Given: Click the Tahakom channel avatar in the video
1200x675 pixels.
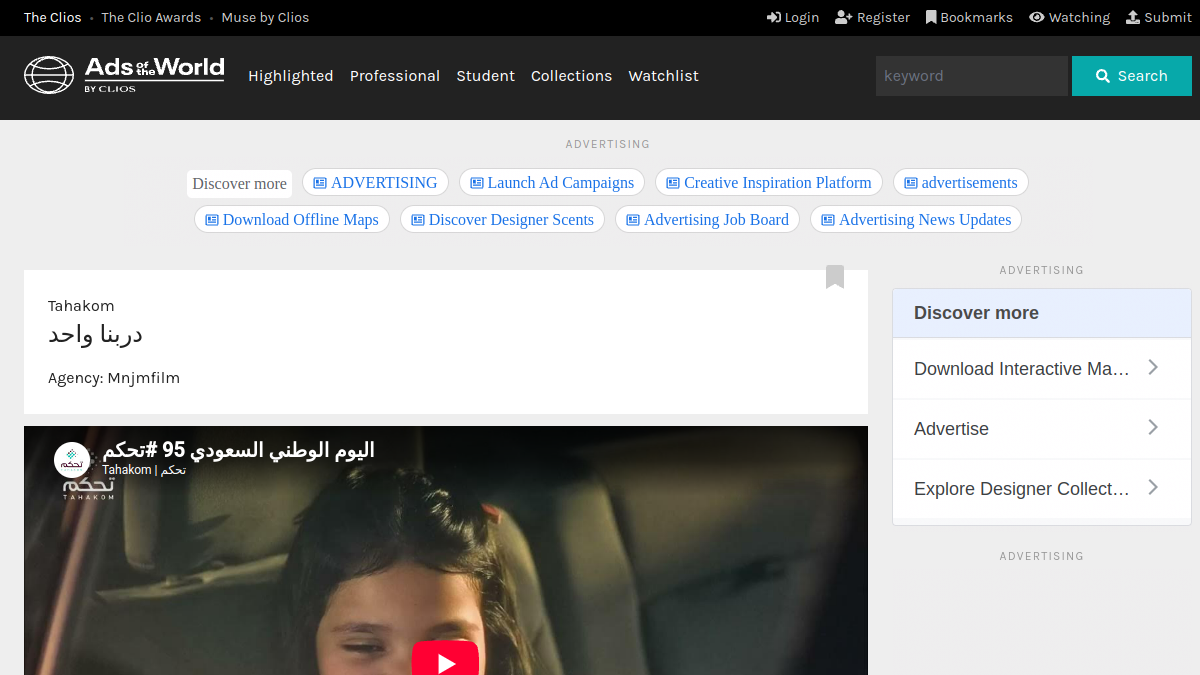Looking at the screenshot, I should [x=72, y=460].
